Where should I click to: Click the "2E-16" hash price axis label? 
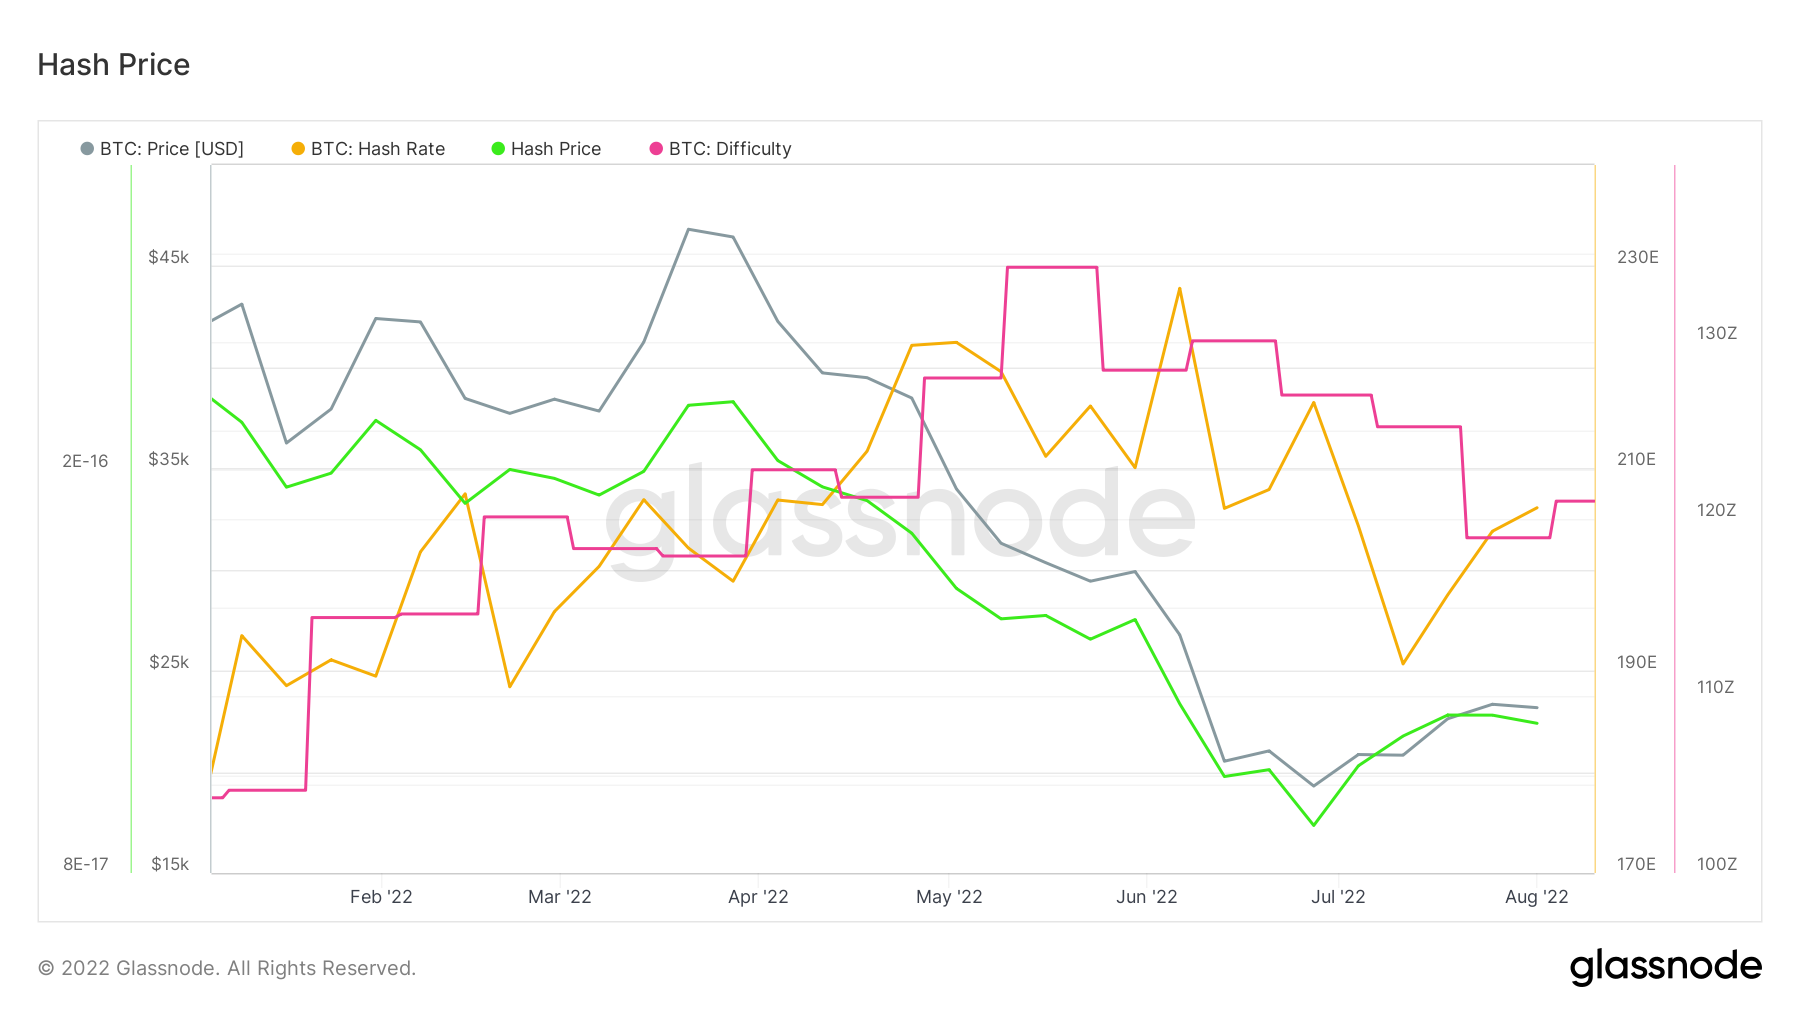85,461
